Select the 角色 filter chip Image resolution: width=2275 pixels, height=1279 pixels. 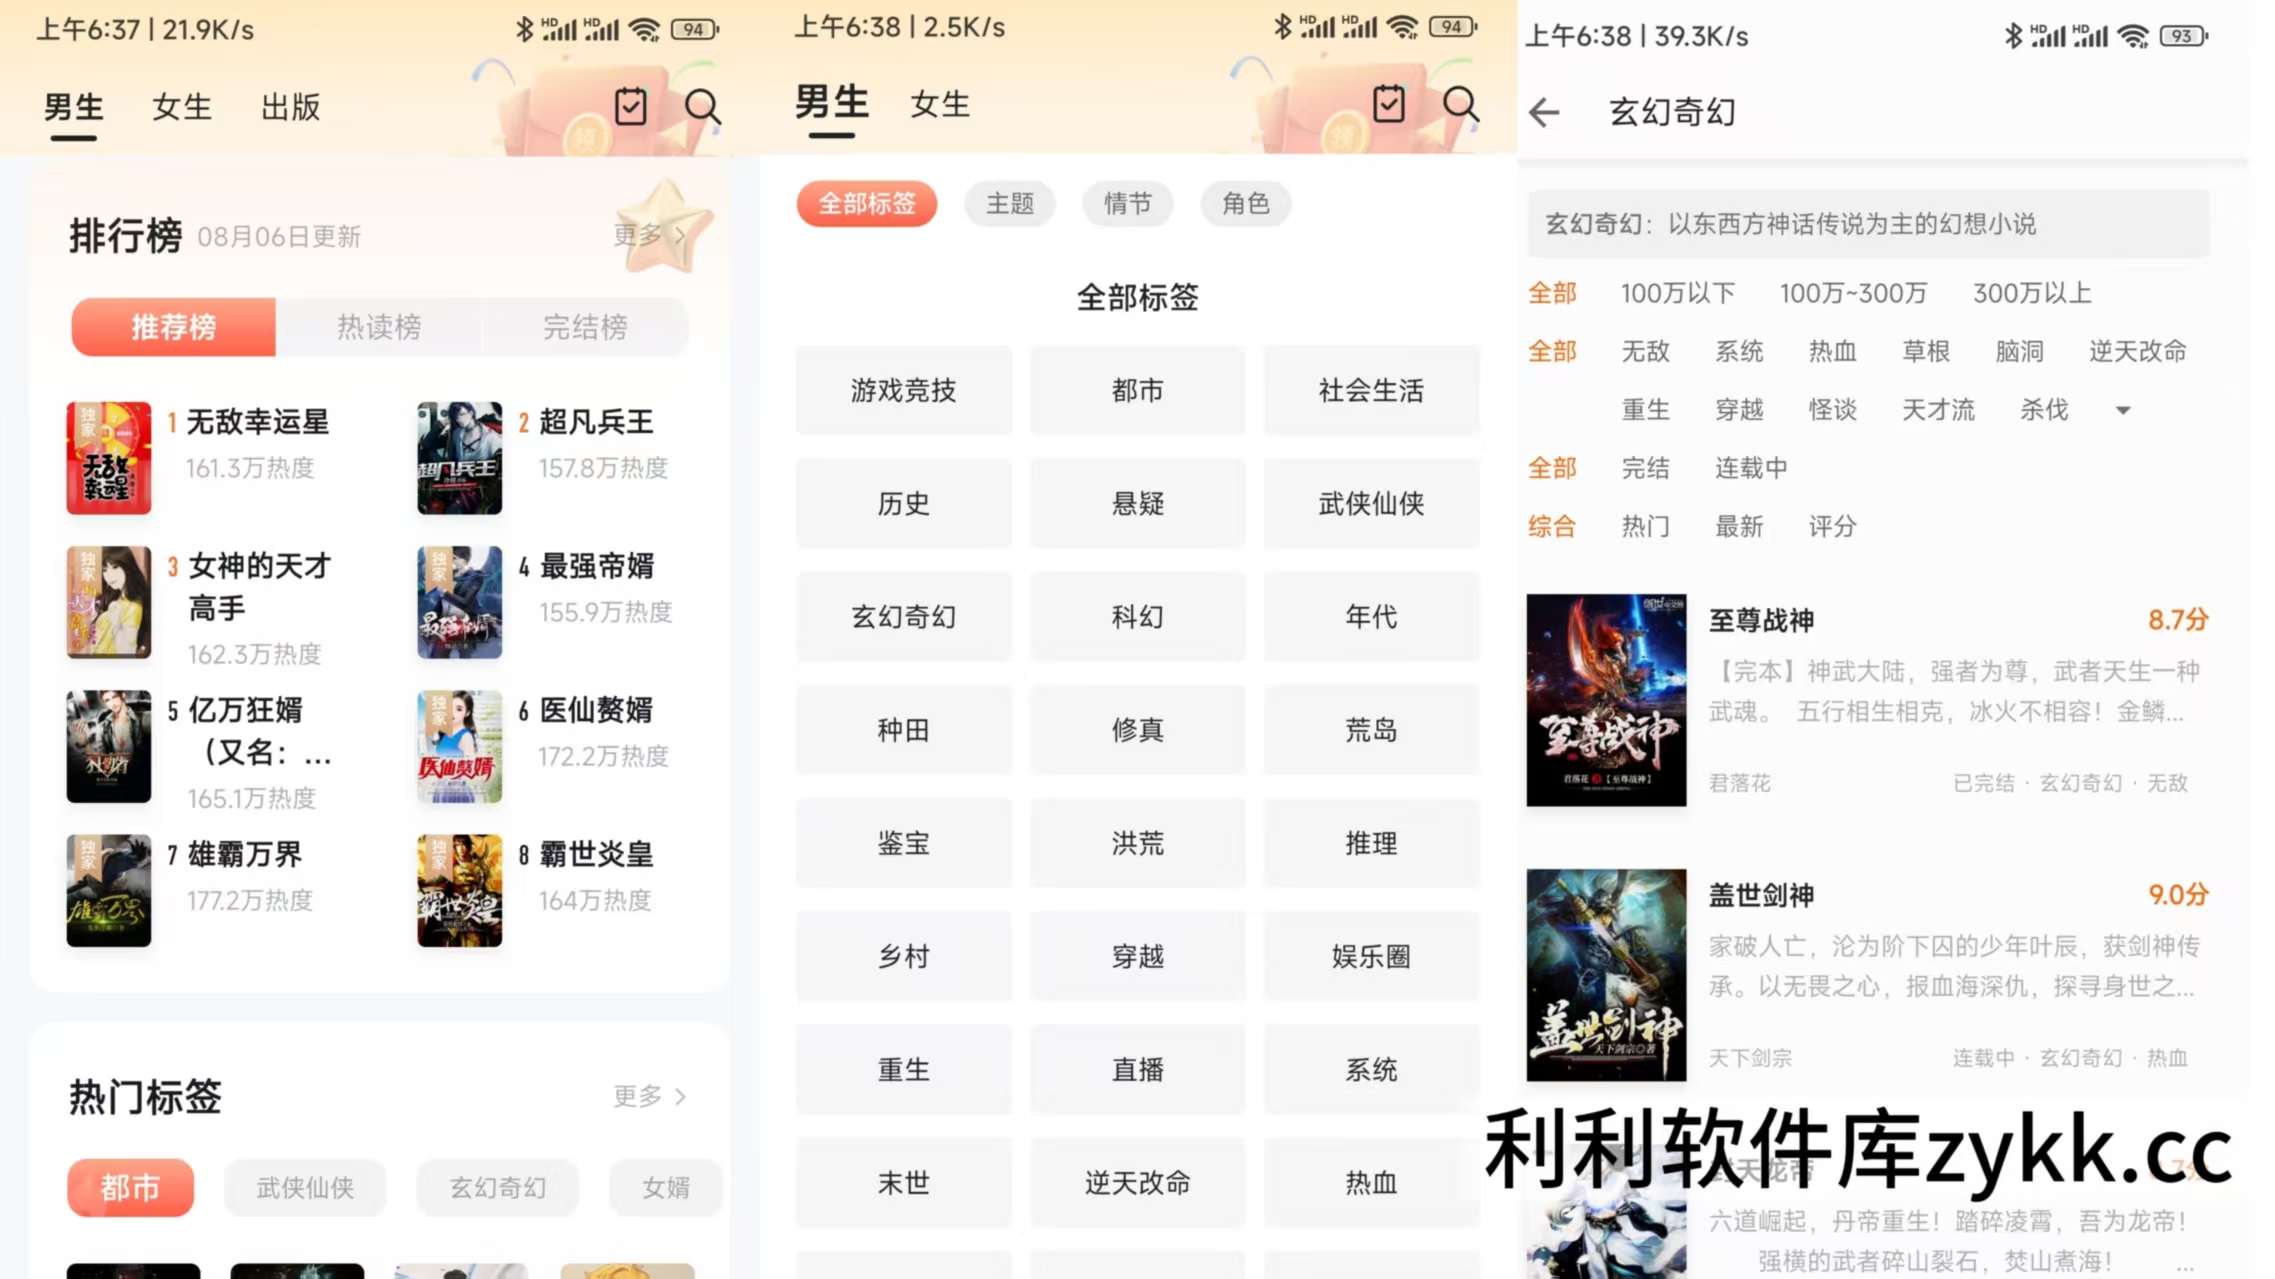pyautogui.click(x=1246, y=204)
